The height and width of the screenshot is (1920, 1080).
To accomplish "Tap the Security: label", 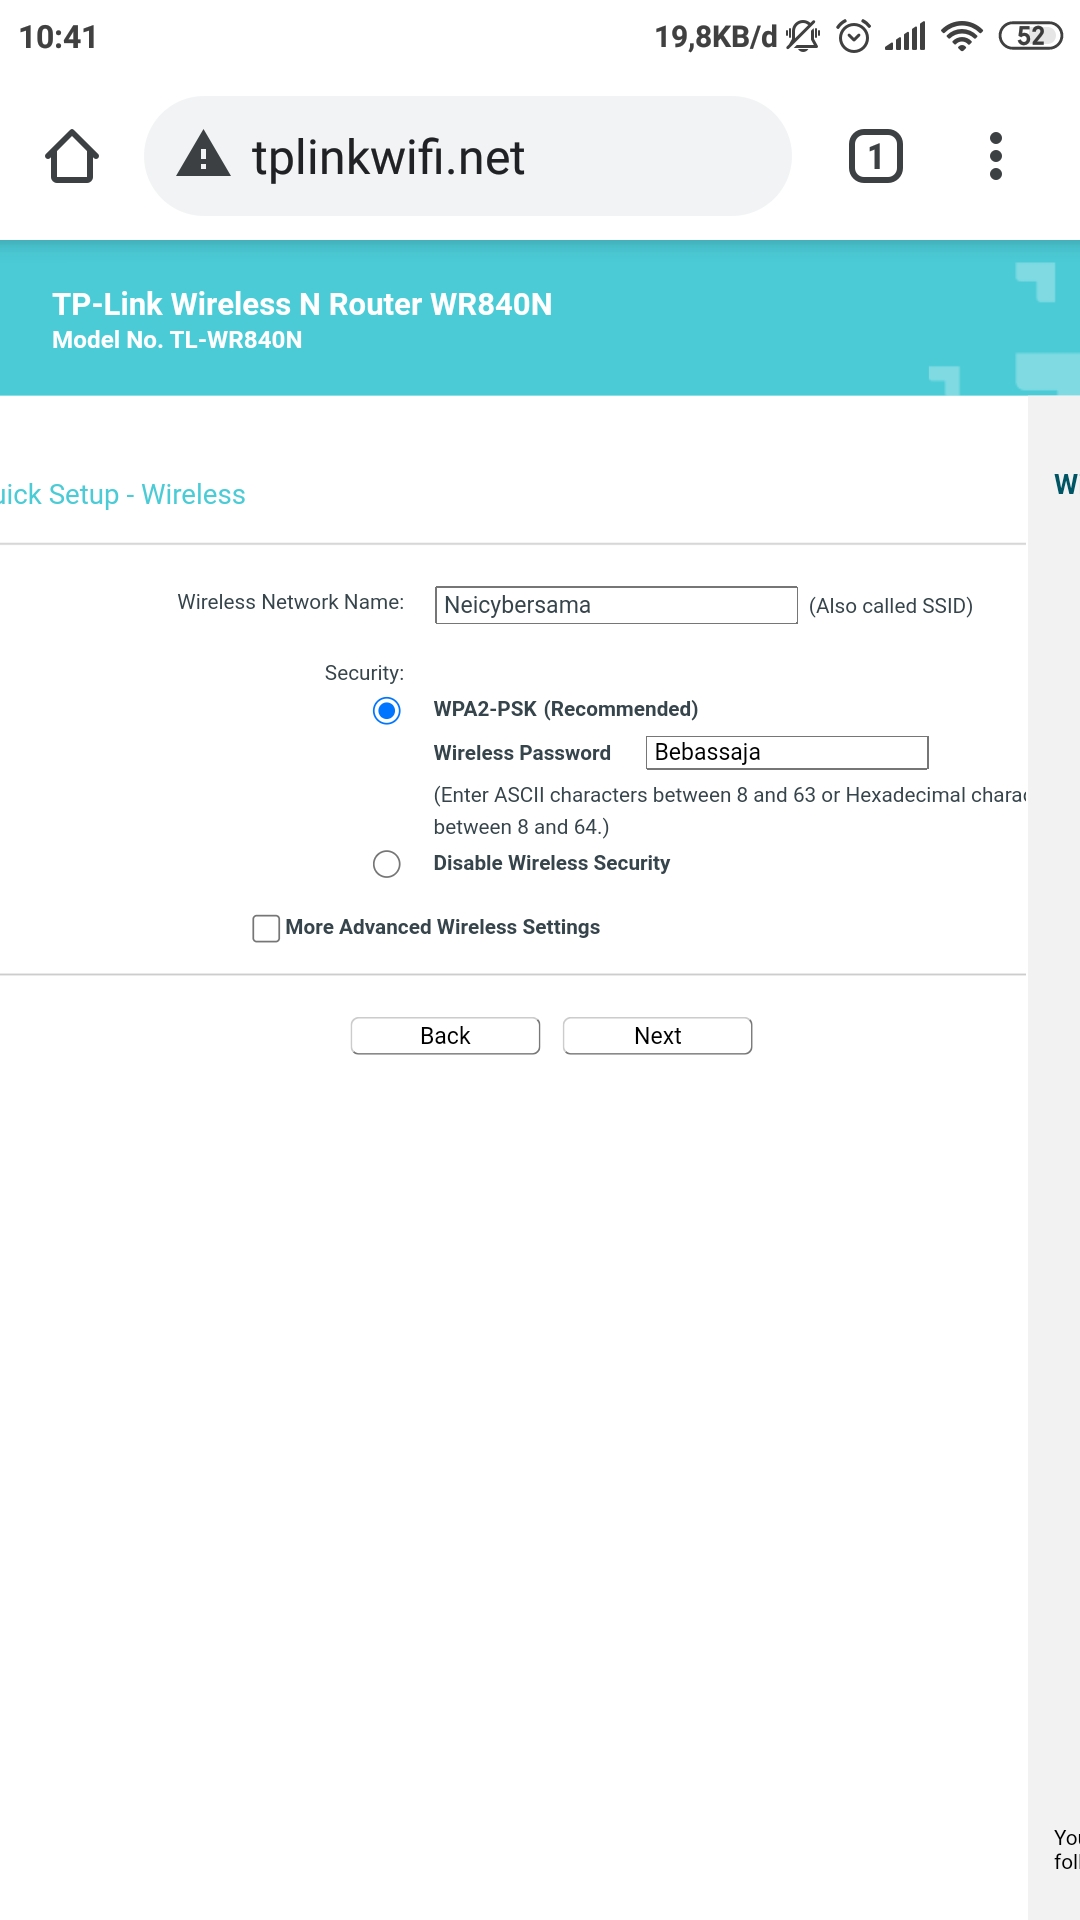I will pos(364,673).
